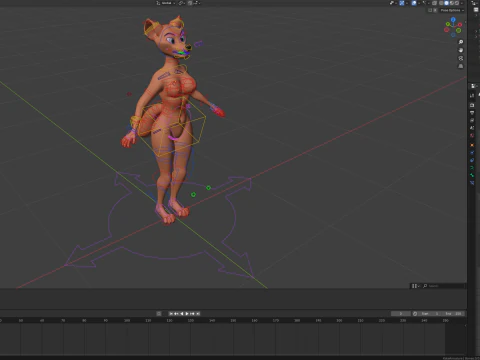This screenshot has width=480, height=360.
Task: Open the Armature data properties tab
Action: coord(472,167)
